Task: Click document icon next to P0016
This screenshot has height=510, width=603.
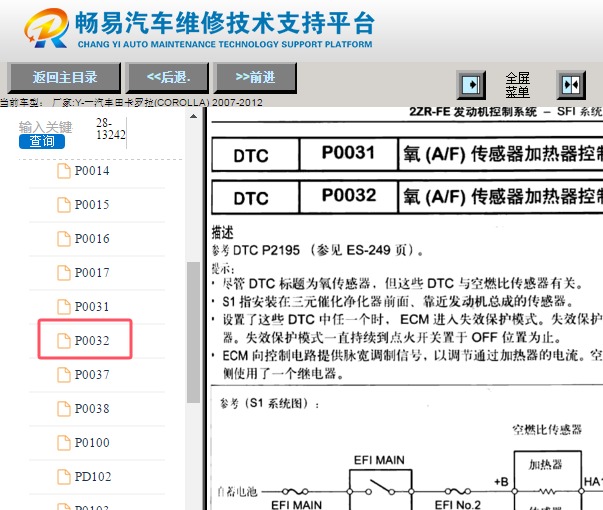Action: (x=64, y=238)
